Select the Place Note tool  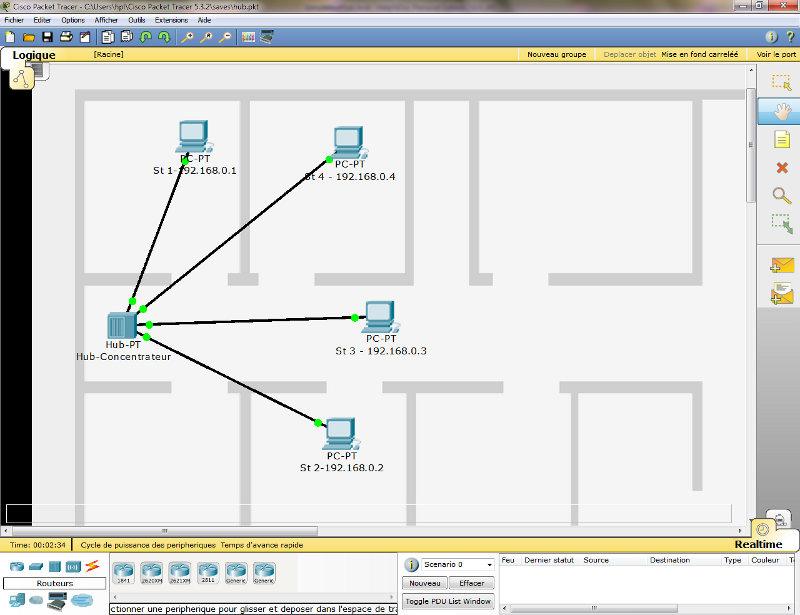tap(782, 139)
